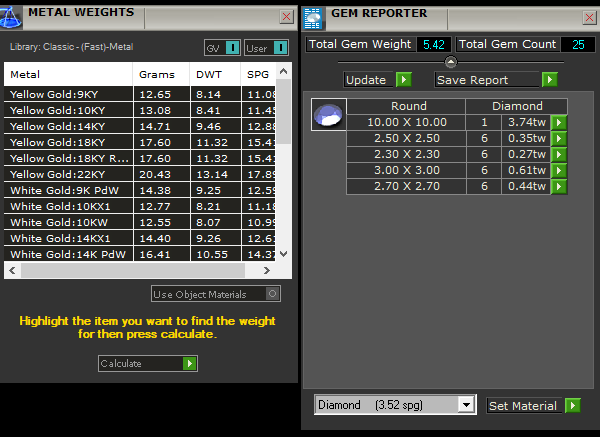Click green arrow next to 0.44tw
Screen dimensions: 600x437
[x=559, y=186]
